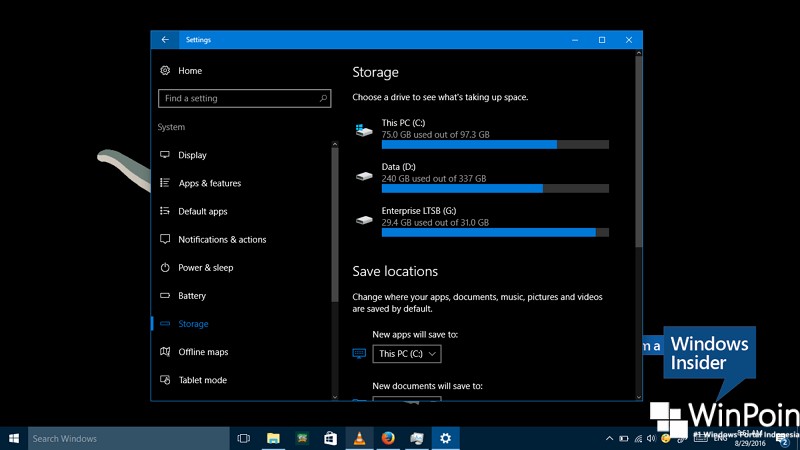Open the Windows Store taskbar icon
800x450 pixels.
click(331, 438)
